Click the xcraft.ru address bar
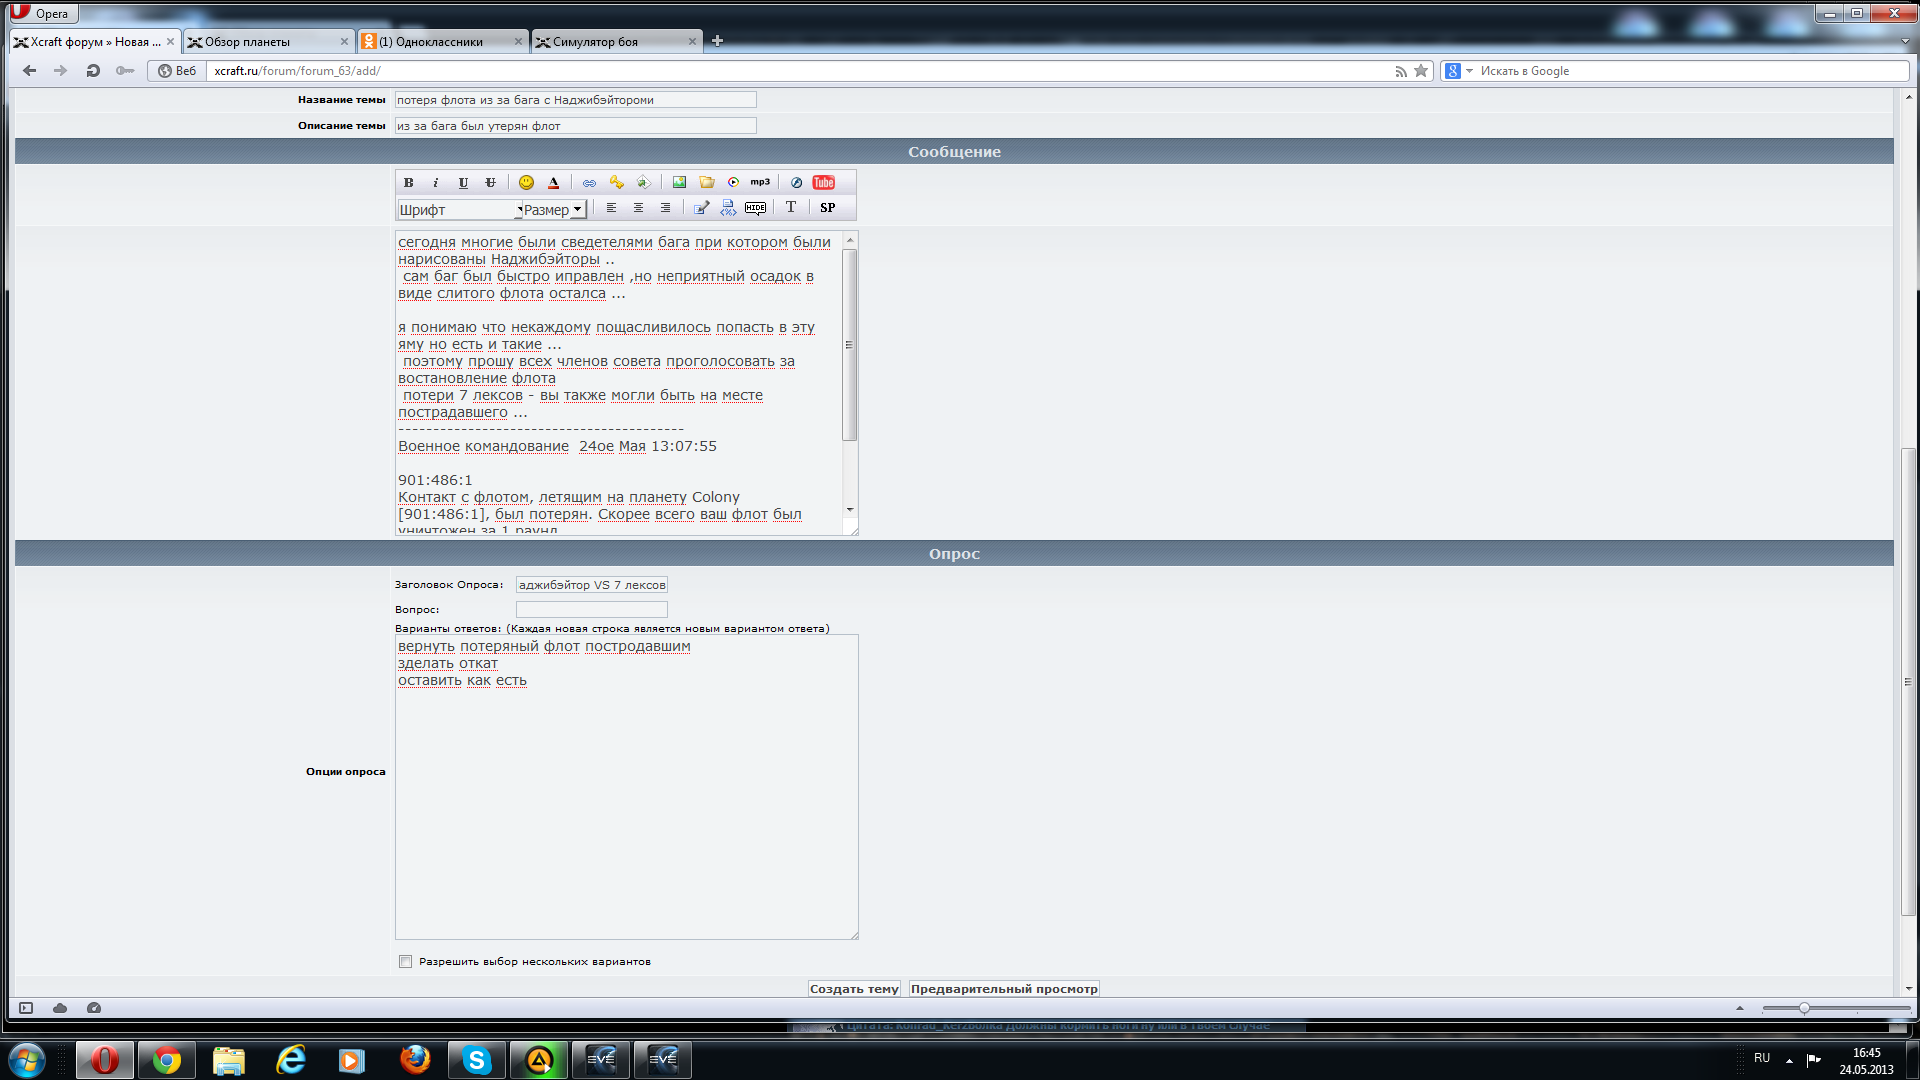 800,71
